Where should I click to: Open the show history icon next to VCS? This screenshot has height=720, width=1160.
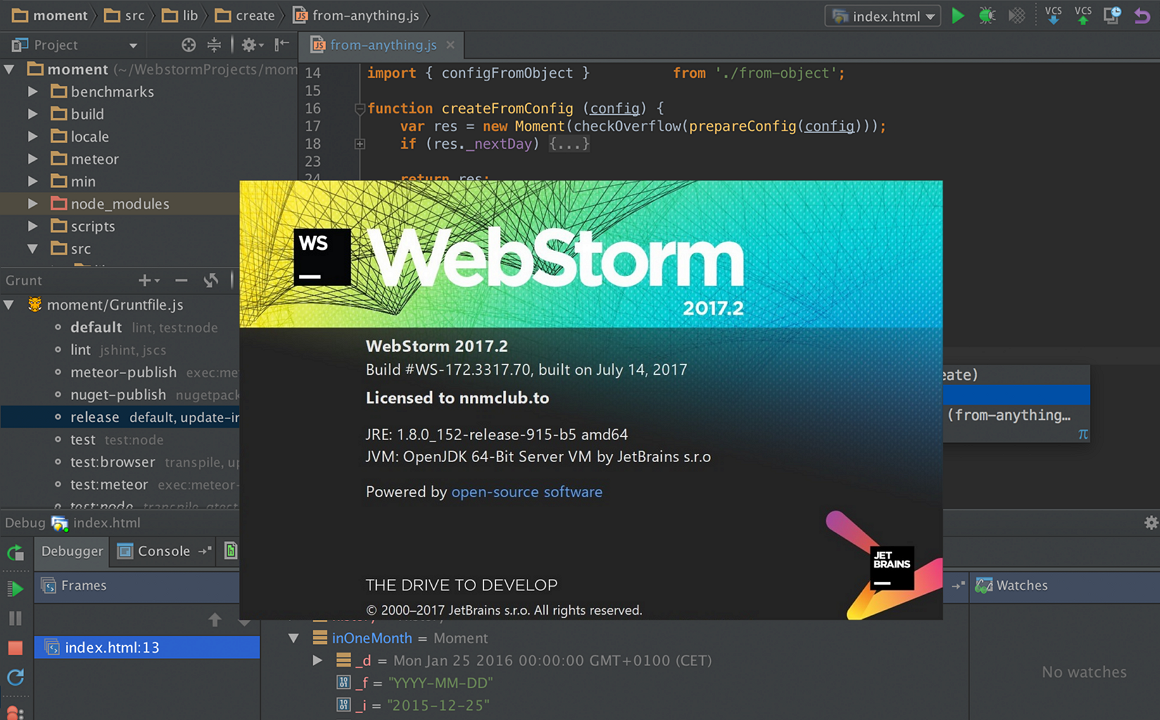1112,16
